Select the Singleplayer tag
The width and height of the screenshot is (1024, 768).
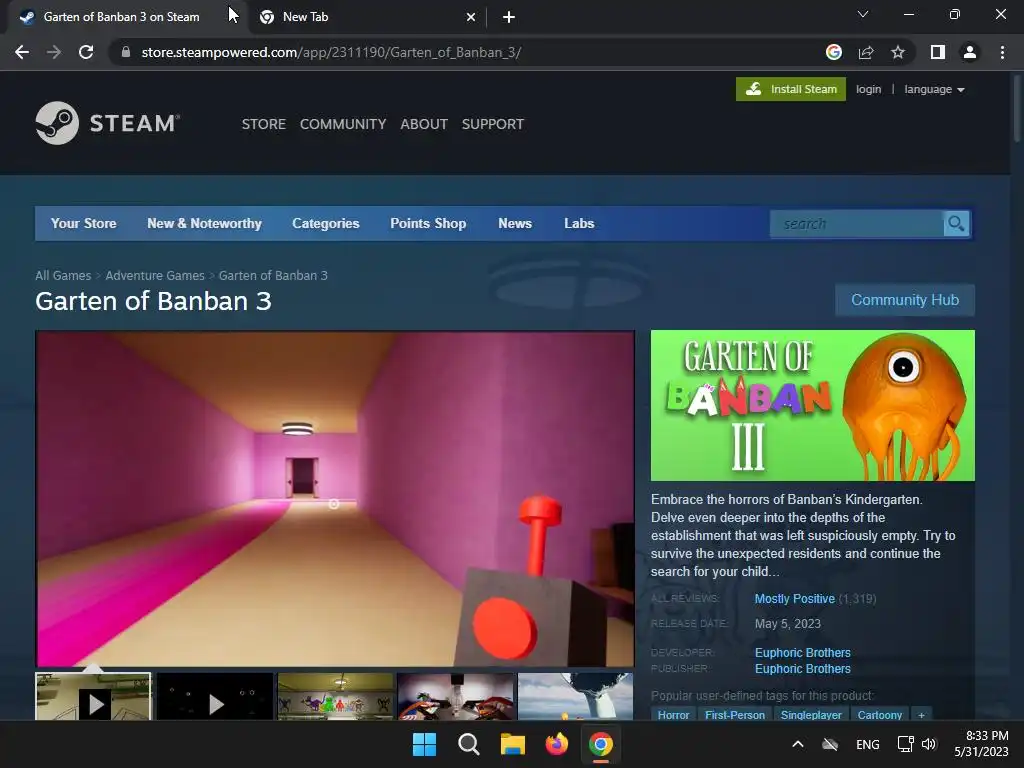(x=811, y=715)
